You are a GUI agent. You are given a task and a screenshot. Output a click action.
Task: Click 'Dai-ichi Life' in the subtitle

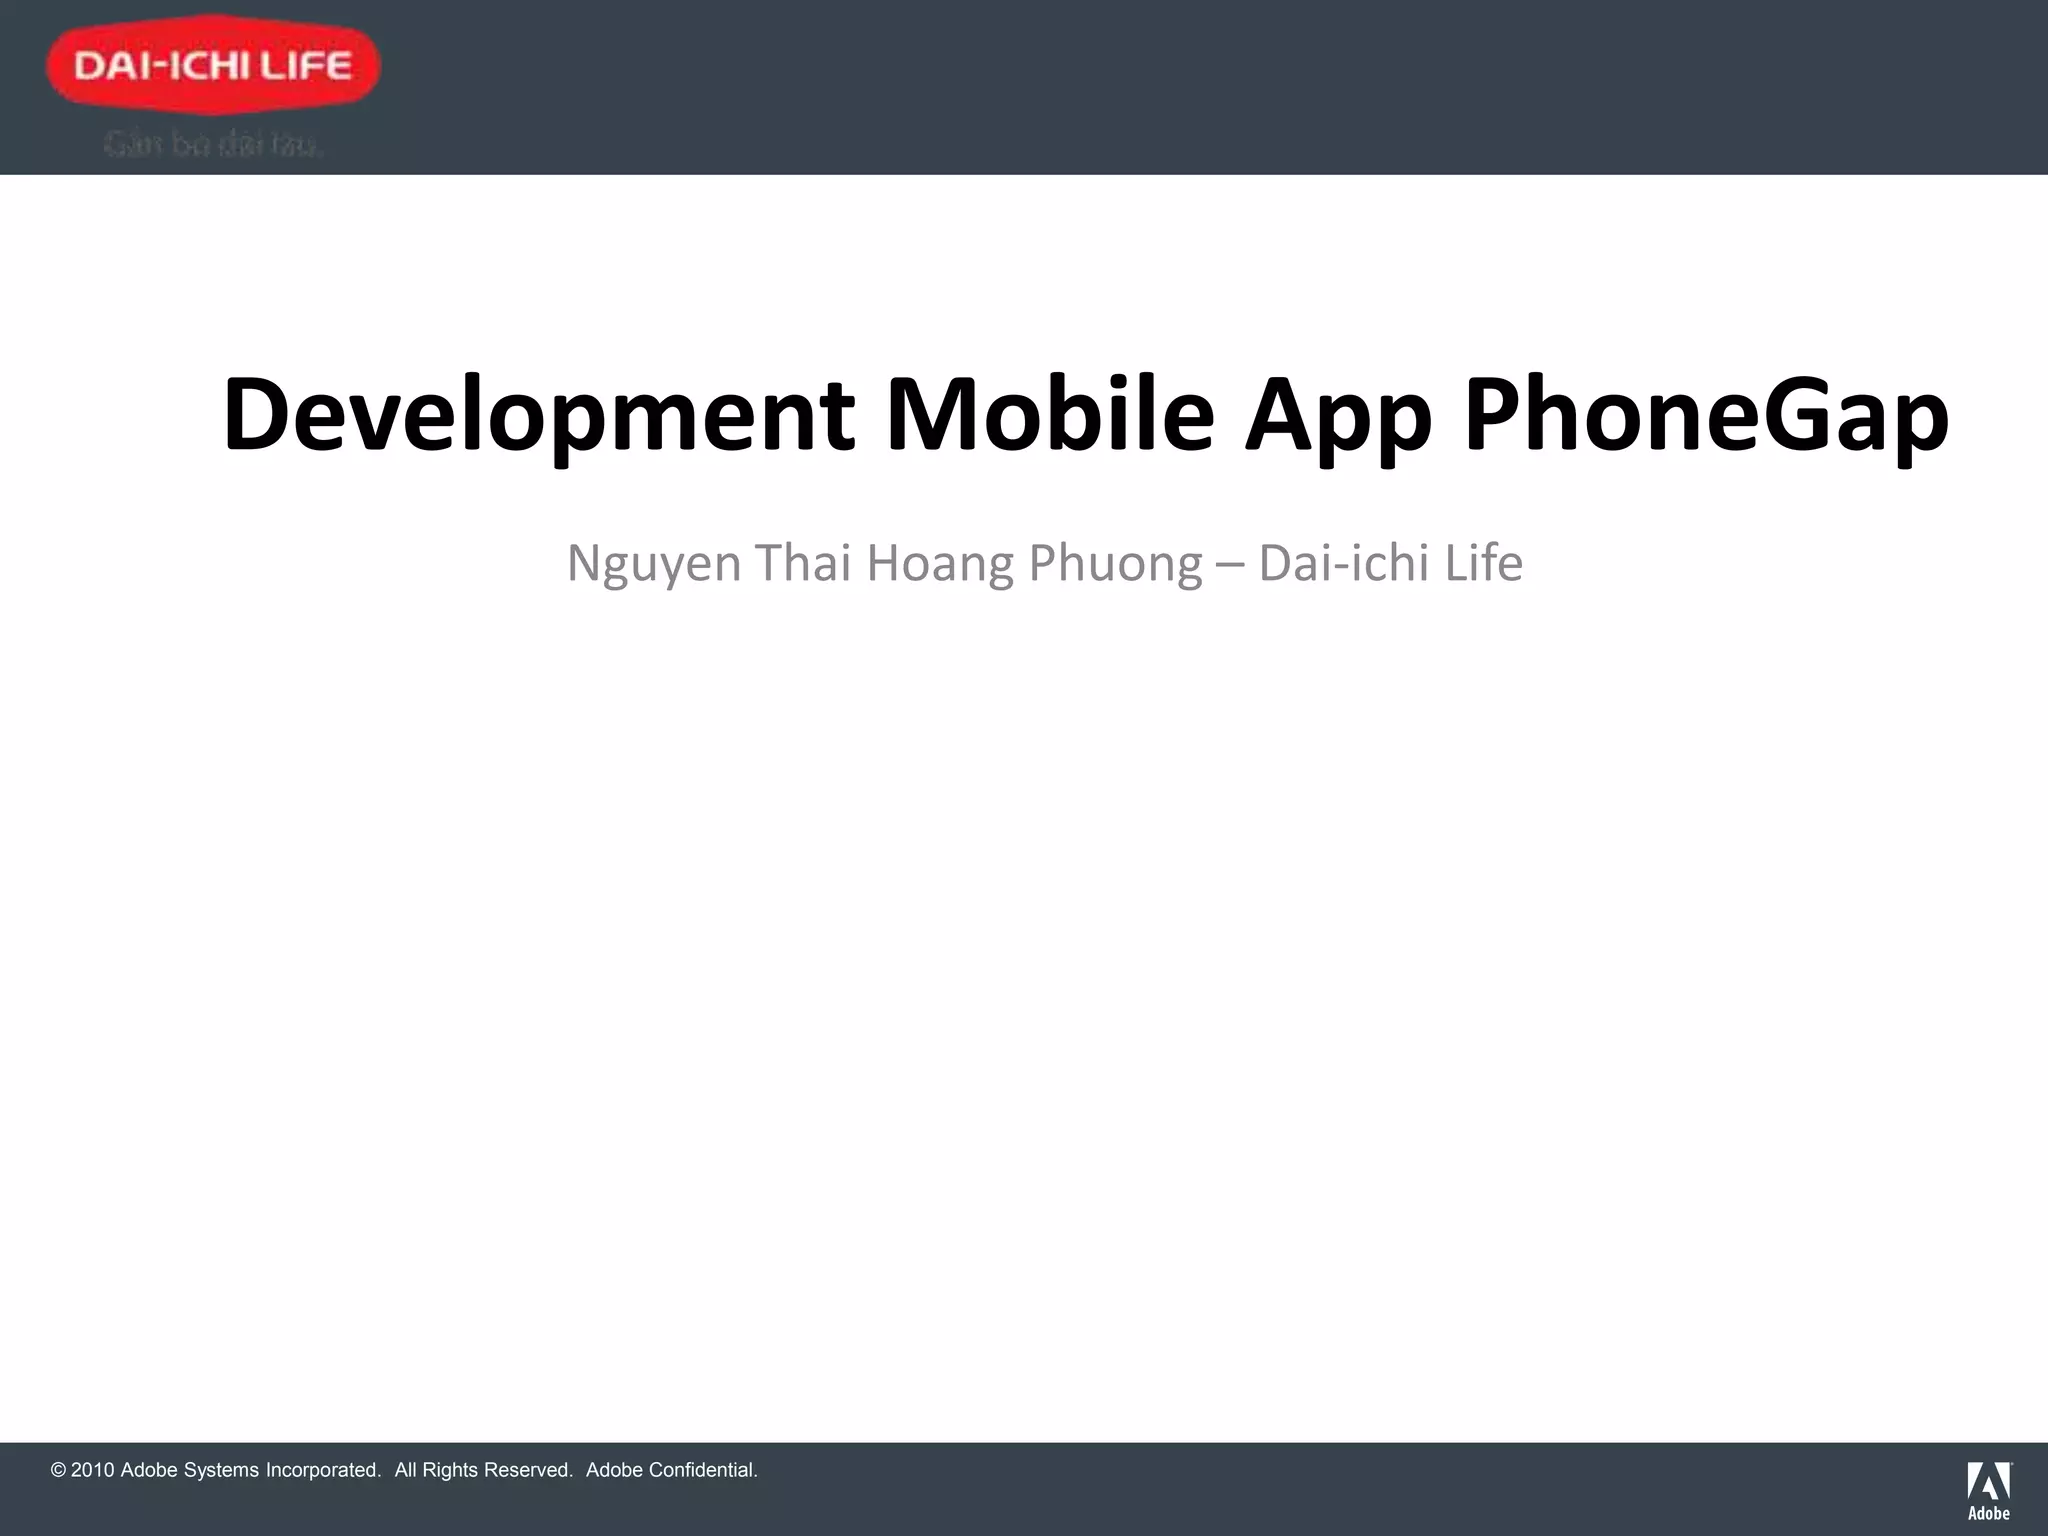[x=1390, y=563]
